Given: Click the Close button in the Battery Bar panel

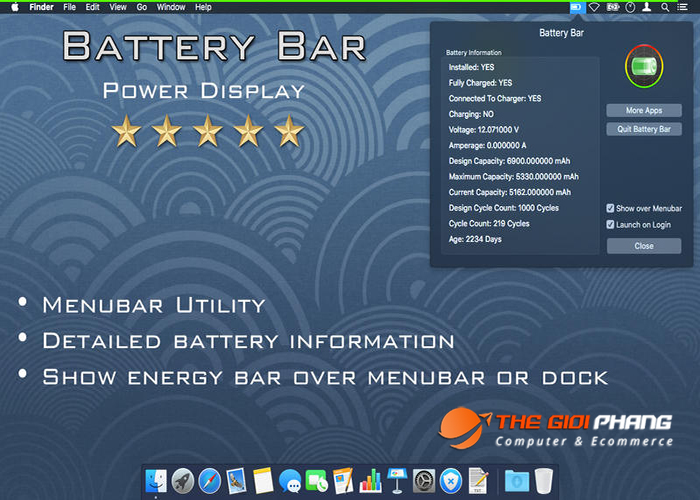Looking at the screenshot, I should point(644,246).
